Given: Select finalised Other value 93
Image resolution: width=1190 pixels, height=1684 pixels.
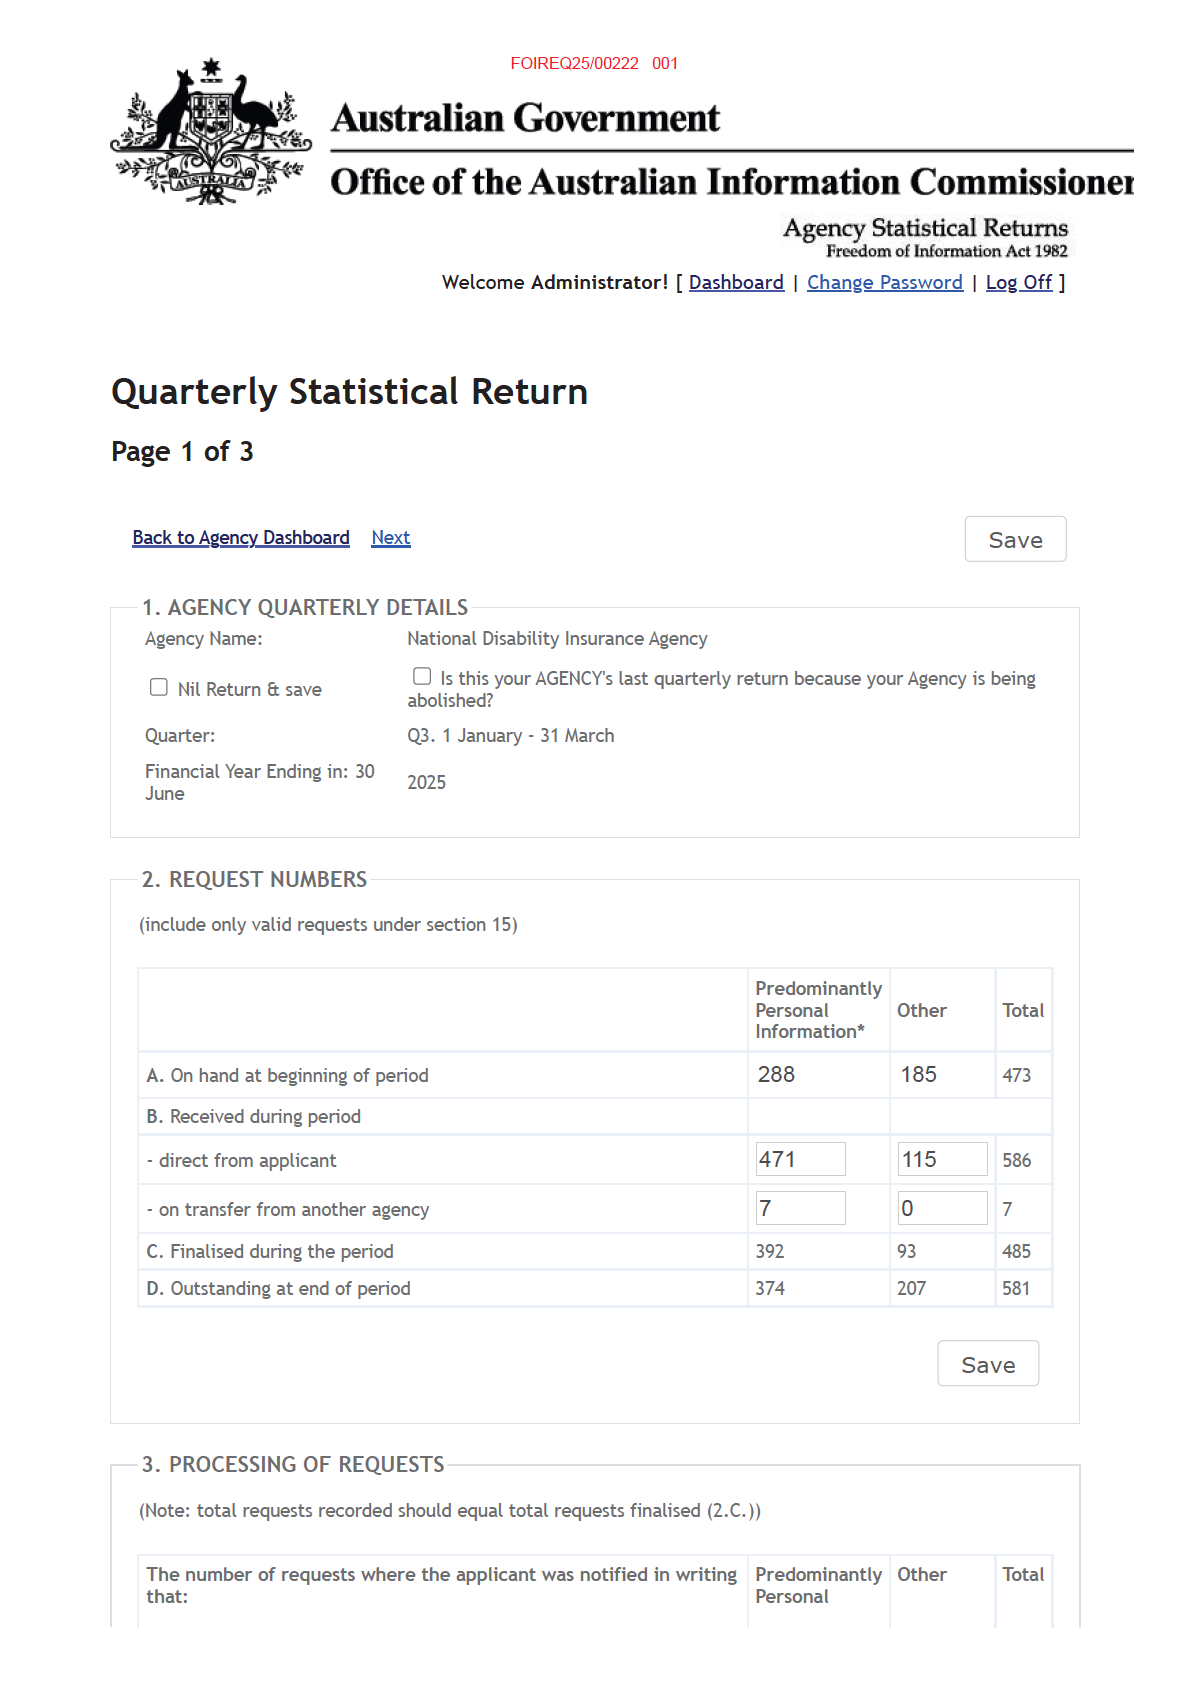Looking at the screenshot, I should tap(906, 1251).
